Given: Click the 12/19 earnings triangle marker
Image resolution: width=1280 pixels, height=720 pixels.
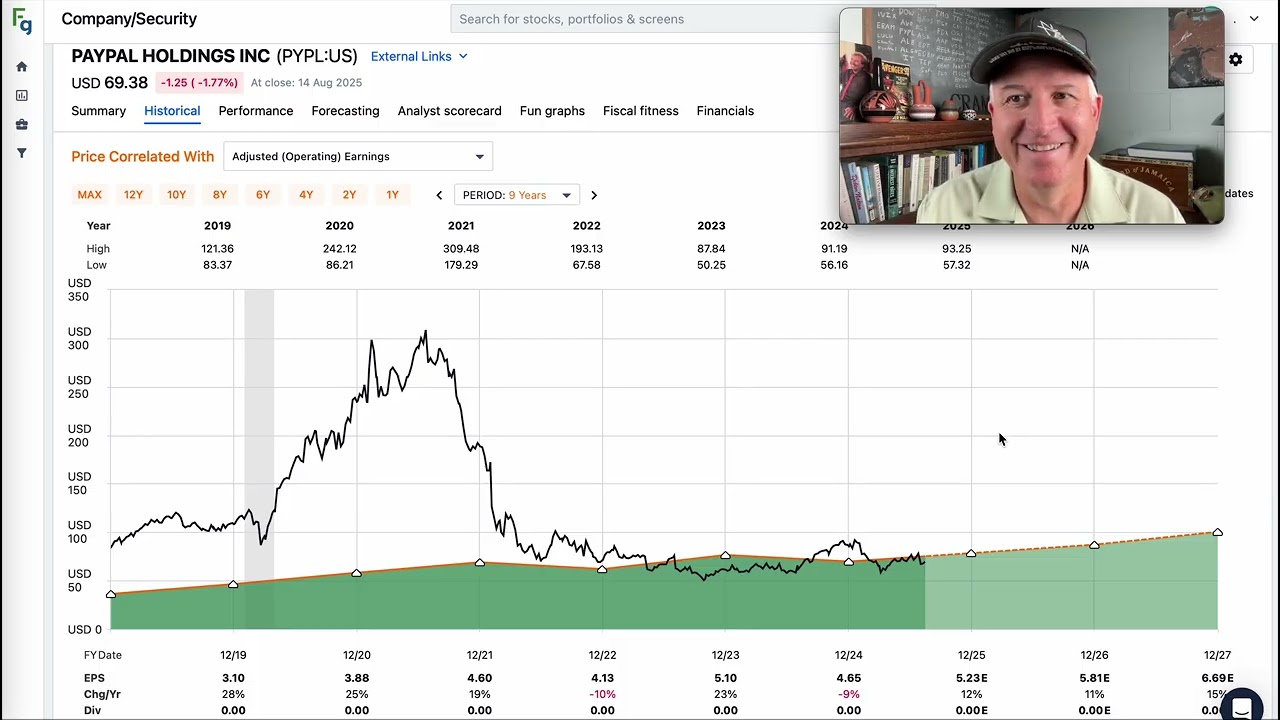Looking at the screenshot, I should coord(233,584).
